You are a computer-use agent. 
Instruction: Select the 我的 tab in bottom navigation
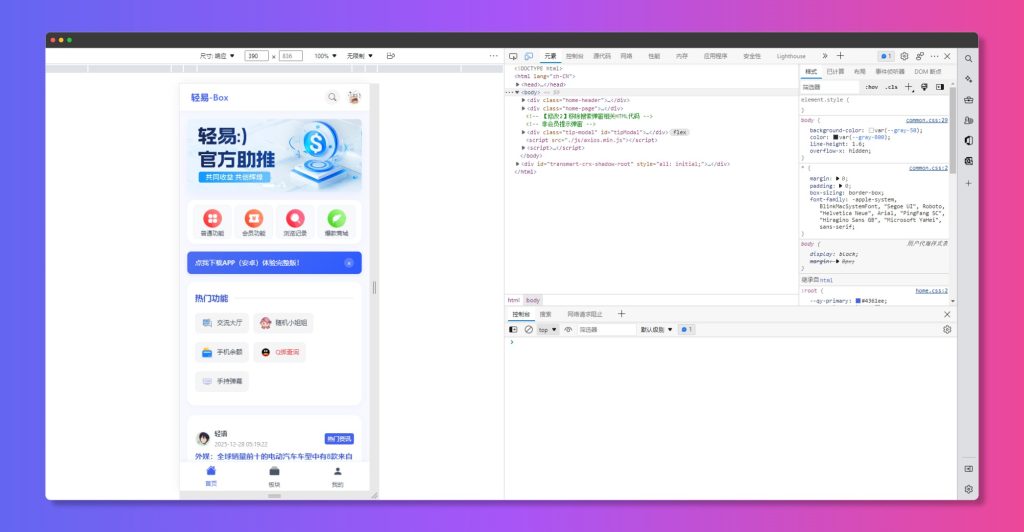(337, 475)
